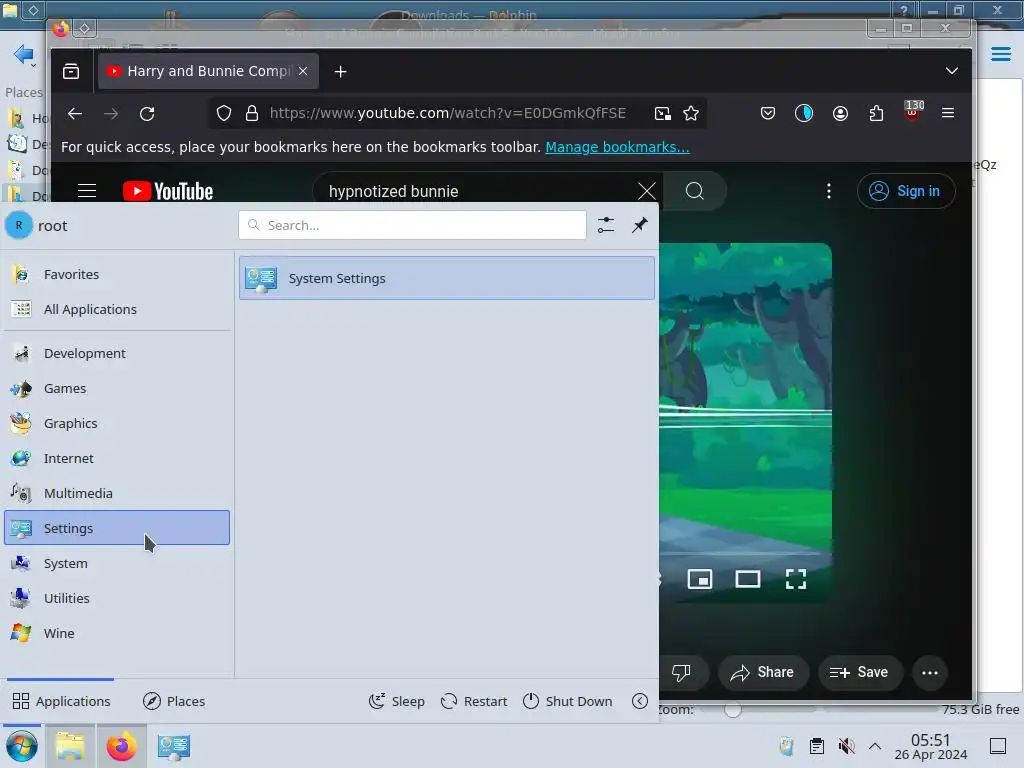Open the All Applications category

[x=118, y=310]
